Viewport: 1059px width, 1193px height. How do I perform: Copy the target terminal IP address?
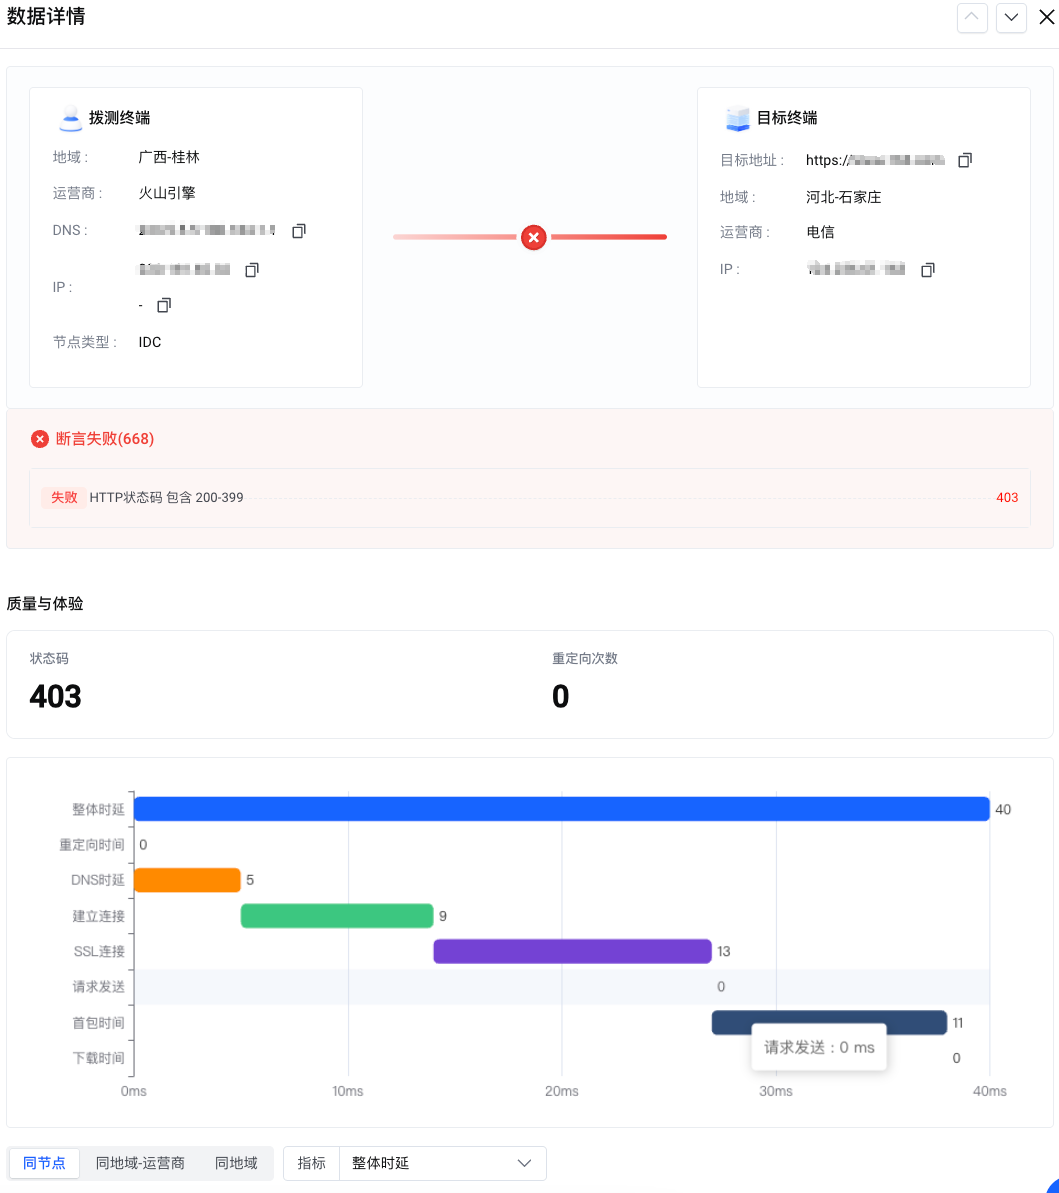tap(927, 269)
